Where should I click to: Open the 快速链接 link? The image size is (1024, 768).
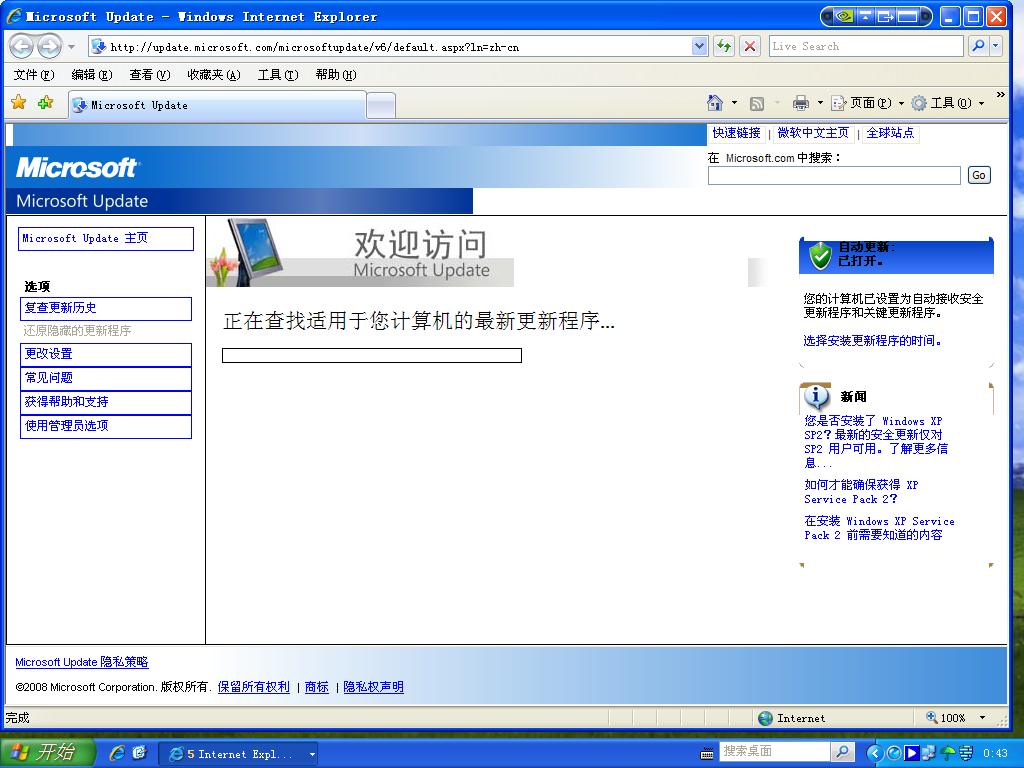tap(736, 133)
